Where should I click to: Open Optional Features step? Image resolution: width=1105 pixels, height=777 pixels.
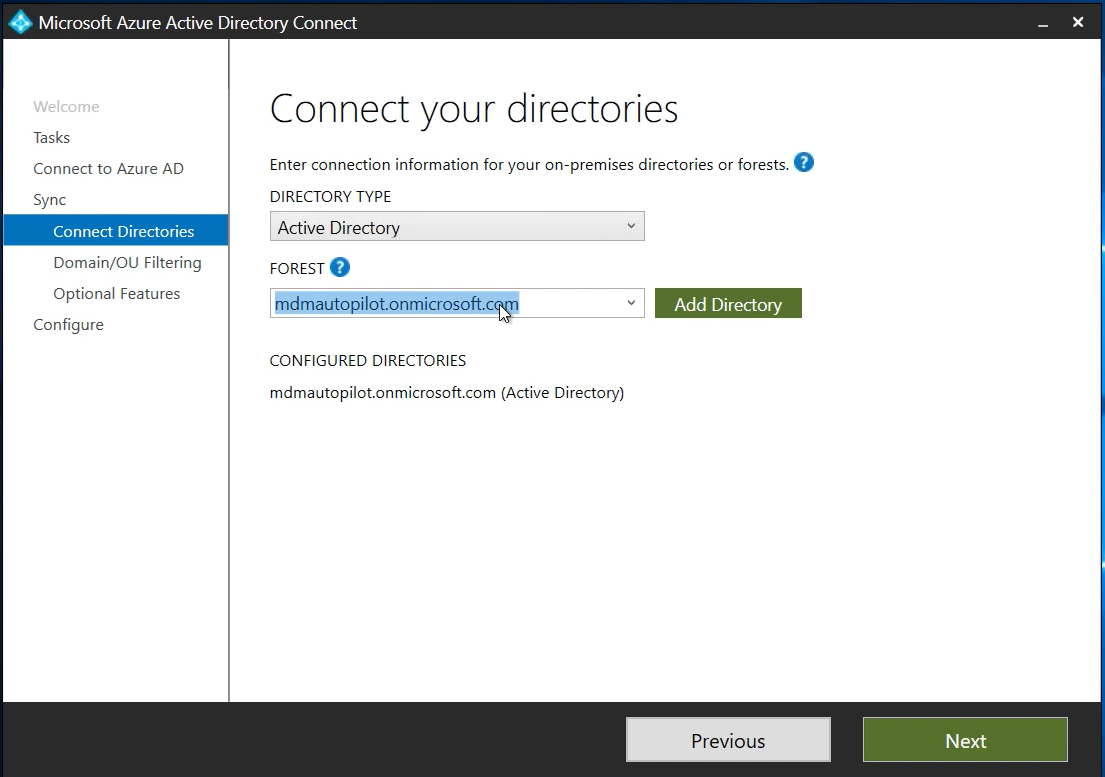[x=117, y=294]
